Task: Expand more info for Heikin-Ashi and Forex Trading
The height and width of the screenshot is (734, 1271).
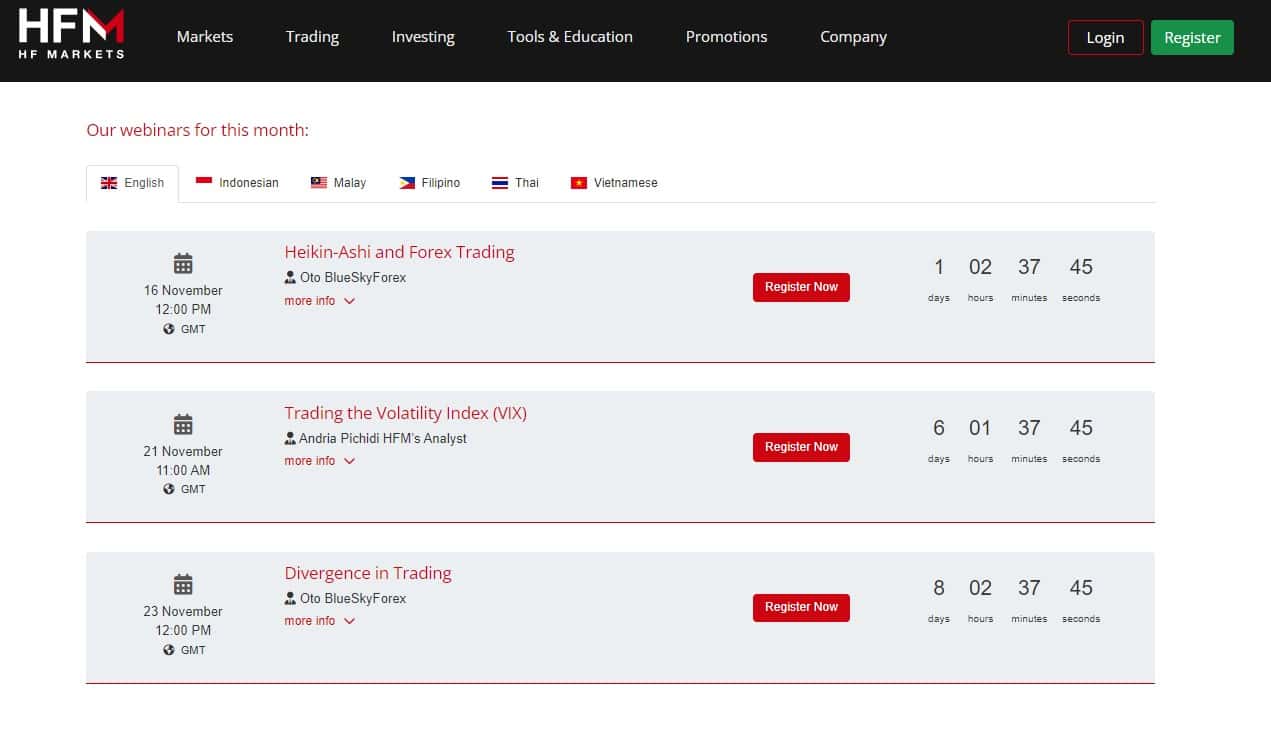Action: [x=319, y=301]
